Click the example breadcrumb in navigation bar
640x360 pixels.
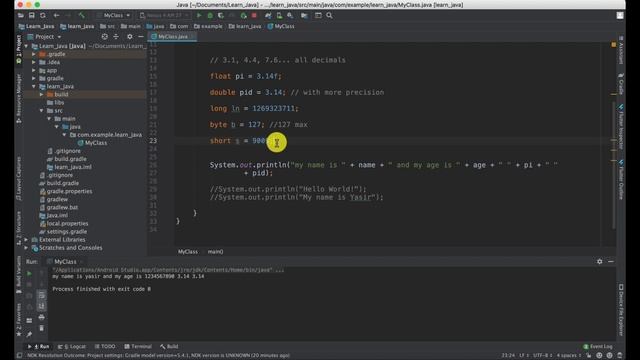pos(208,26)
